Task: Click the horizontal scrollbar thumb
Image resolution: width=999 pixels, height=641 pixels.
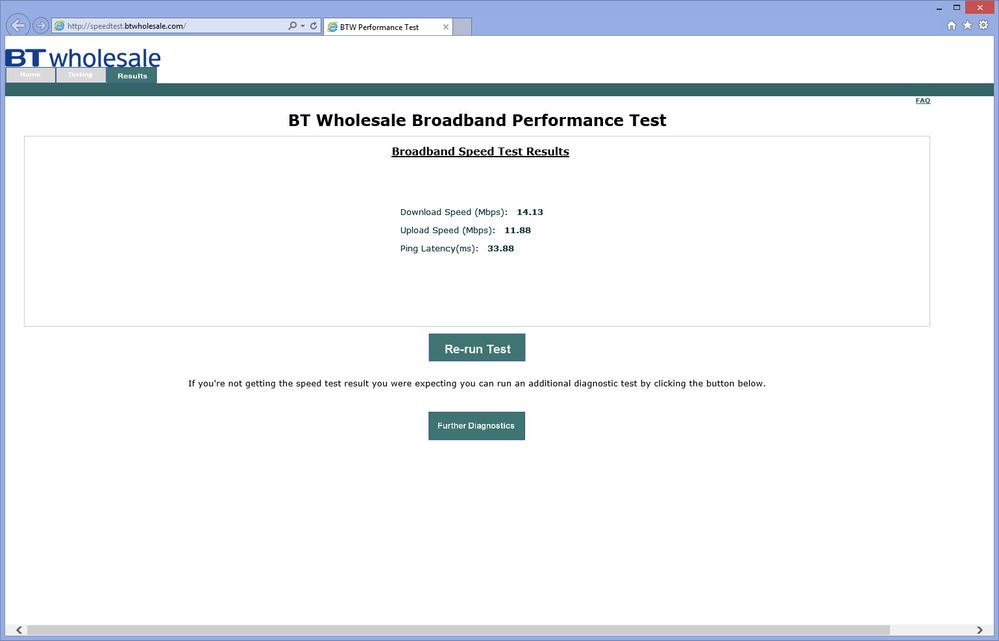Action: [x=458, y=630]
